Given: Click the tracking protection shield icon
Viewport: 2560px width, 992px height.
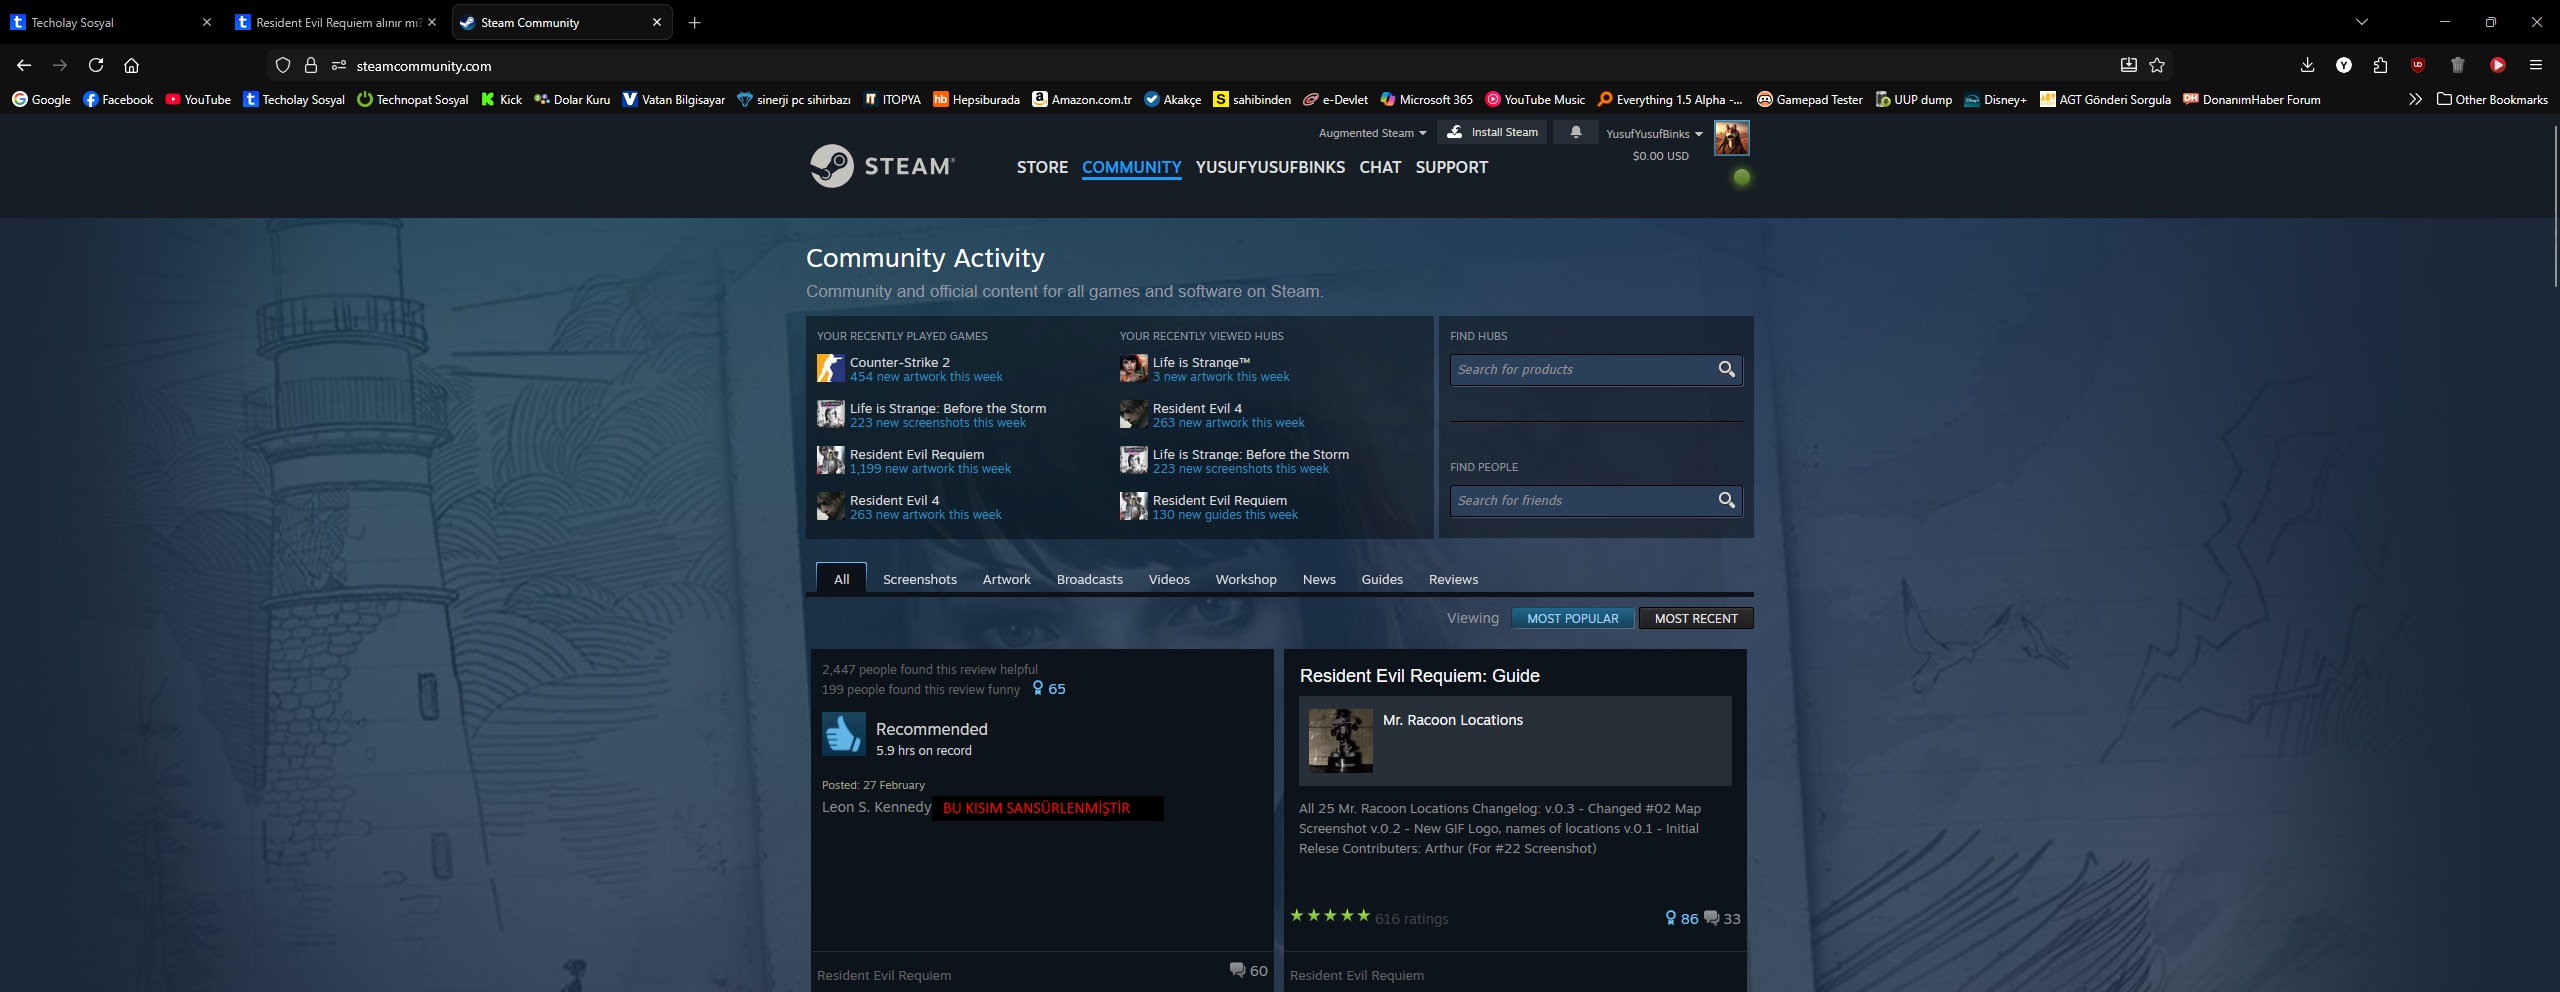Looking at the screenshot, I should coord(283,65).
